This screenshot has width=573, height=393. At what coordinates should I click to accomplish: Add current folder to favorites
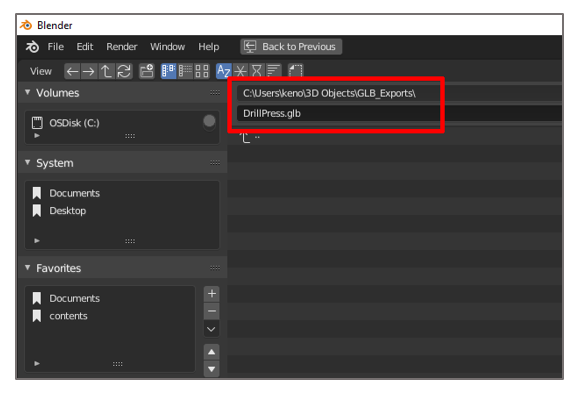pyautogui.click(x=212, y=294)
